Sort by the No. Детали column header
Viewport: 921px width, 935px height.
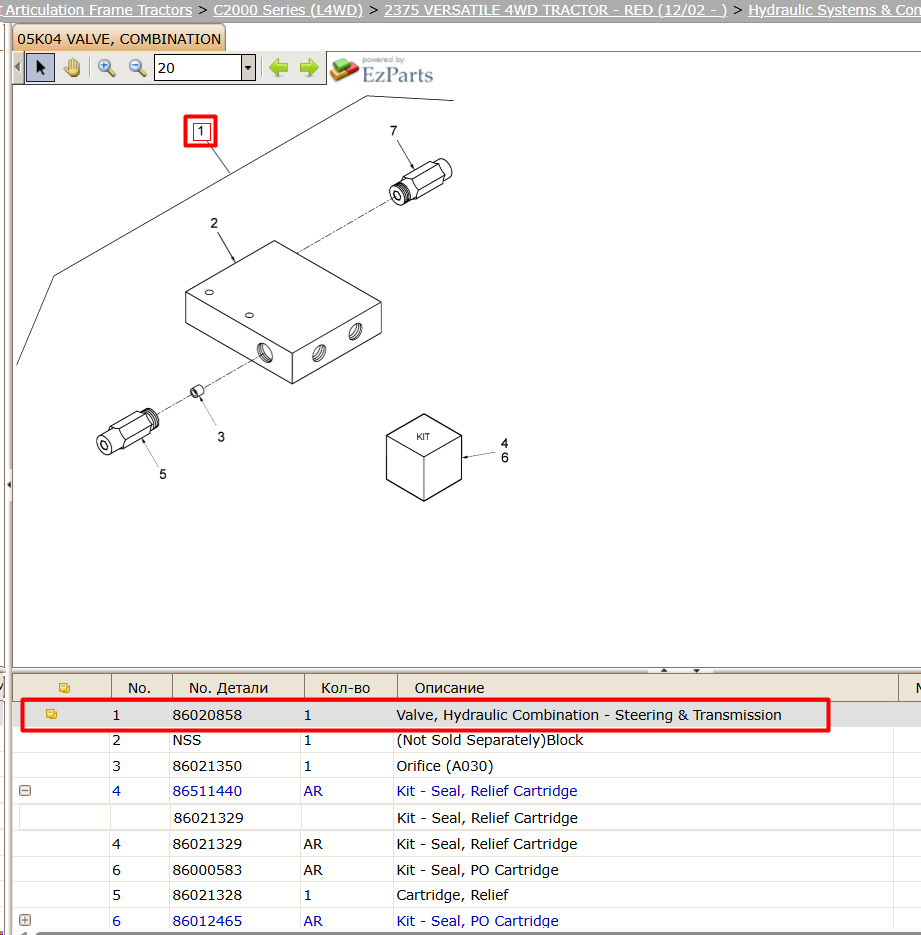[x=237, y=688]
